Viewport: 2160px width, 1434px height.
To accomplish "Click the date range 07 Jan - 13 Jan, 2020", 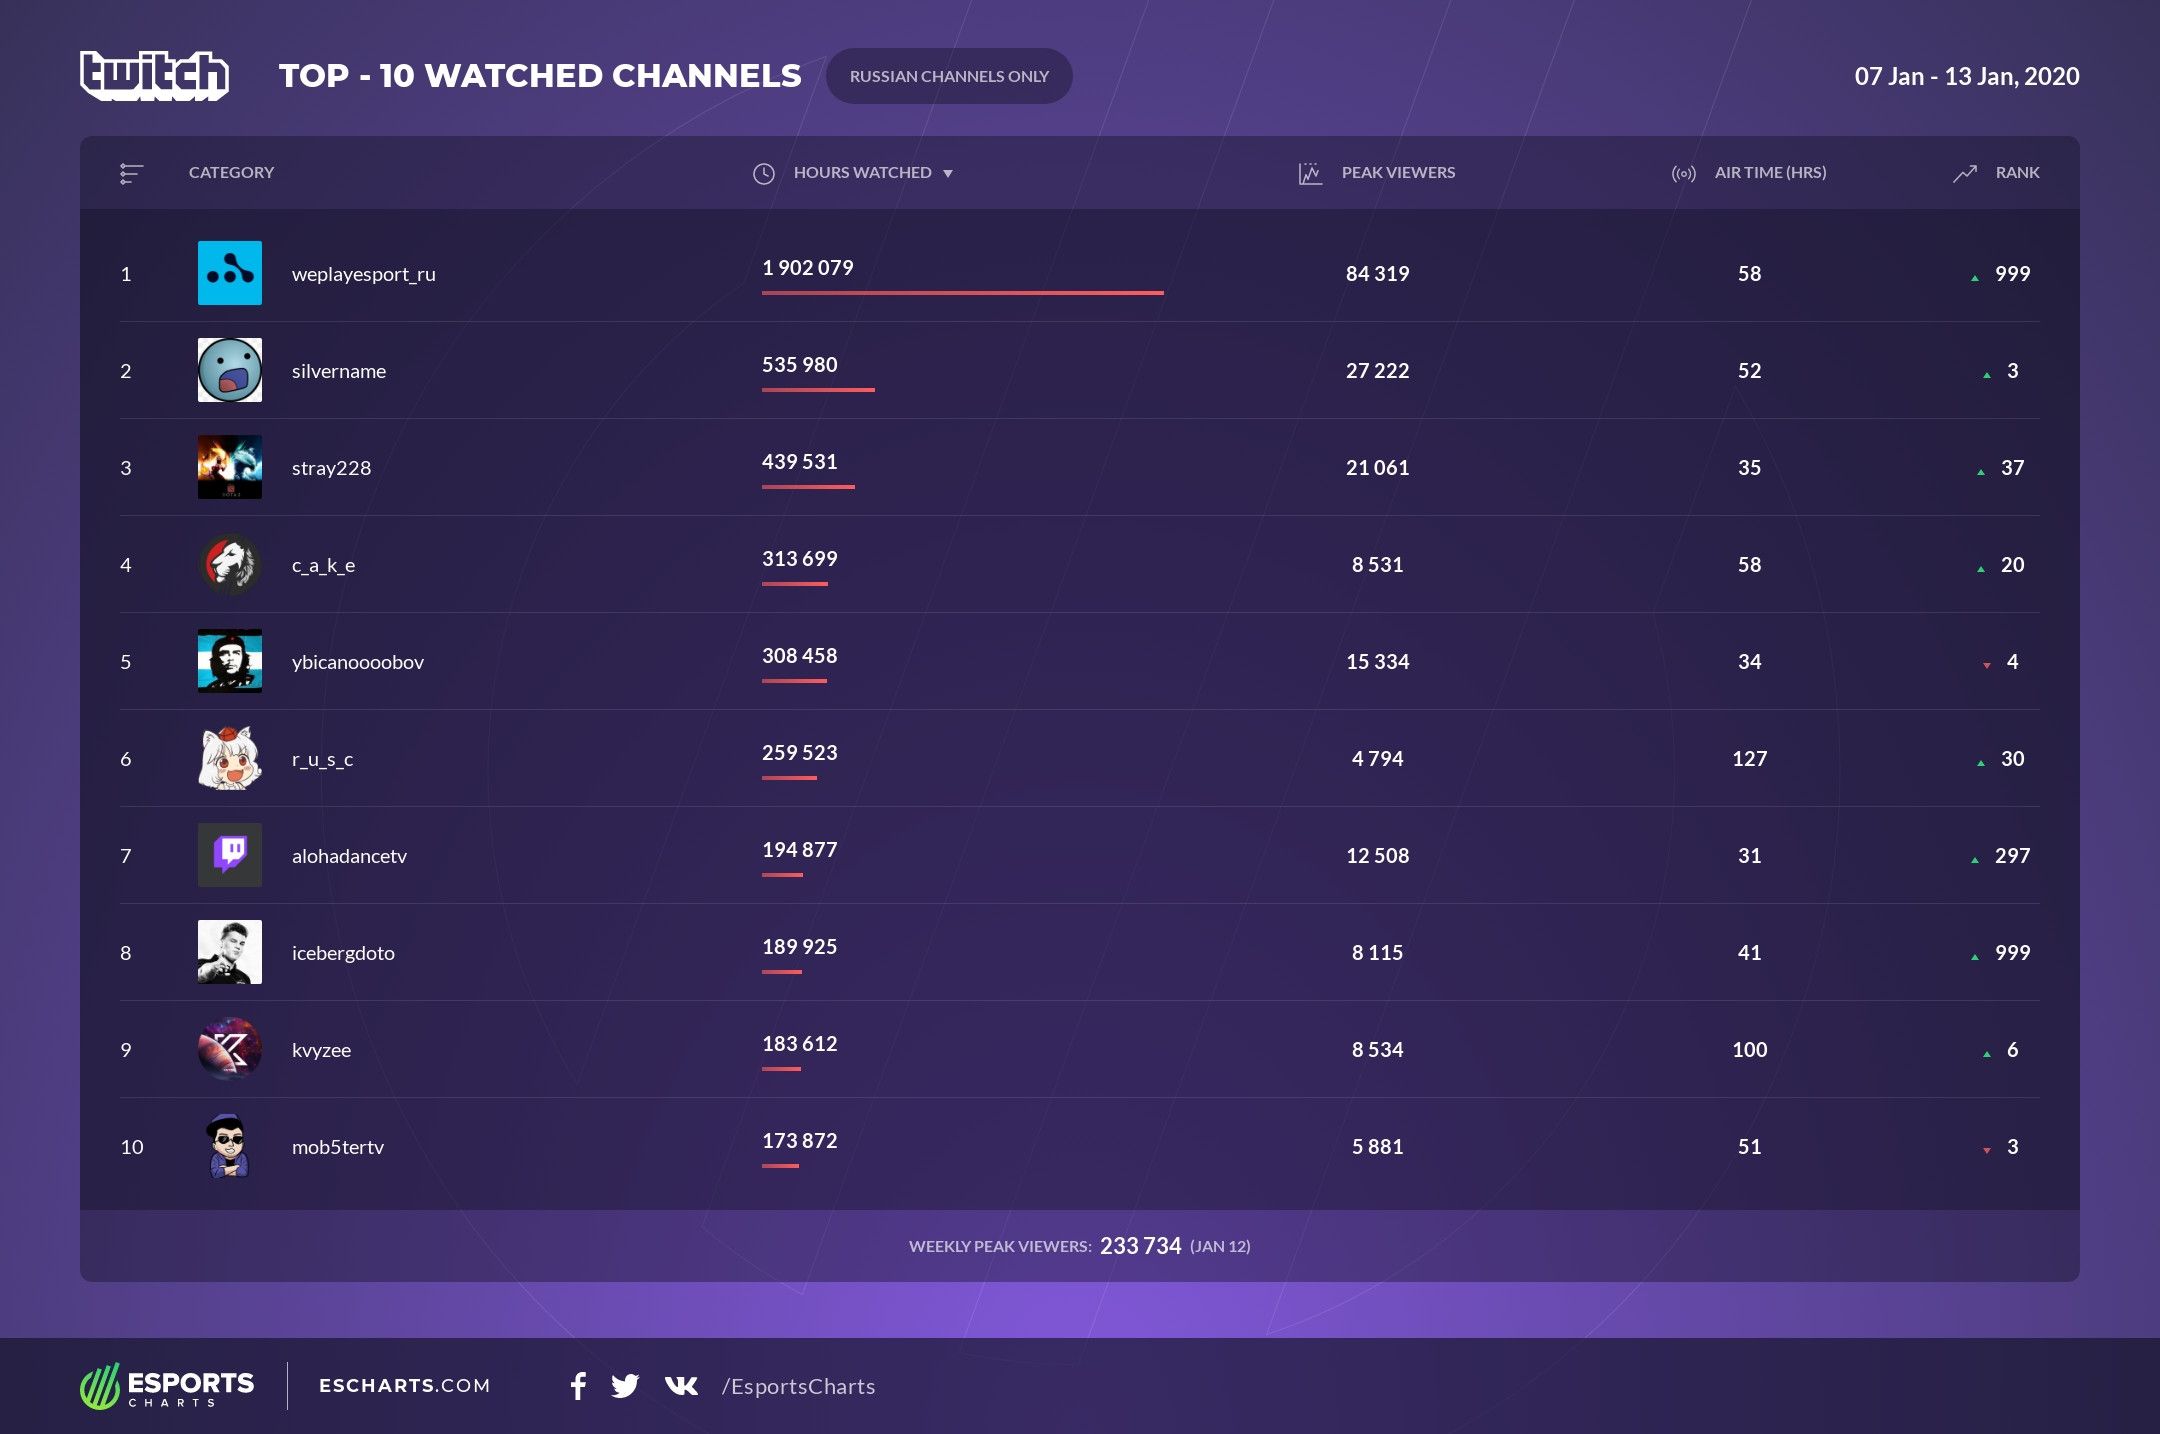I will [1967, 76].
